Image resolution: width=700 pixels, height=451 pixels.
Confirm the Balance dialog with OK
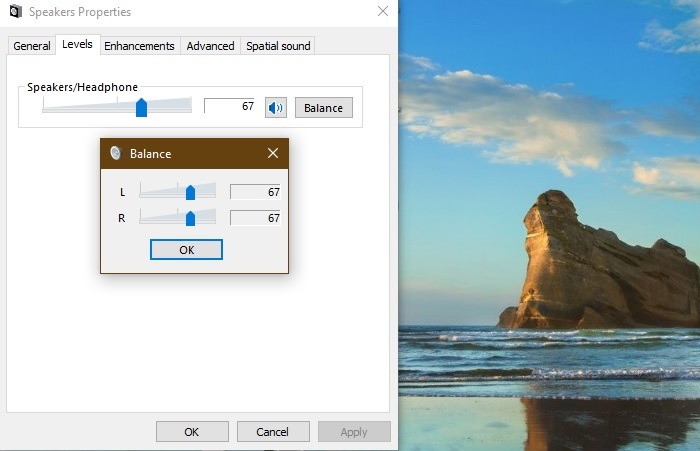186,250
